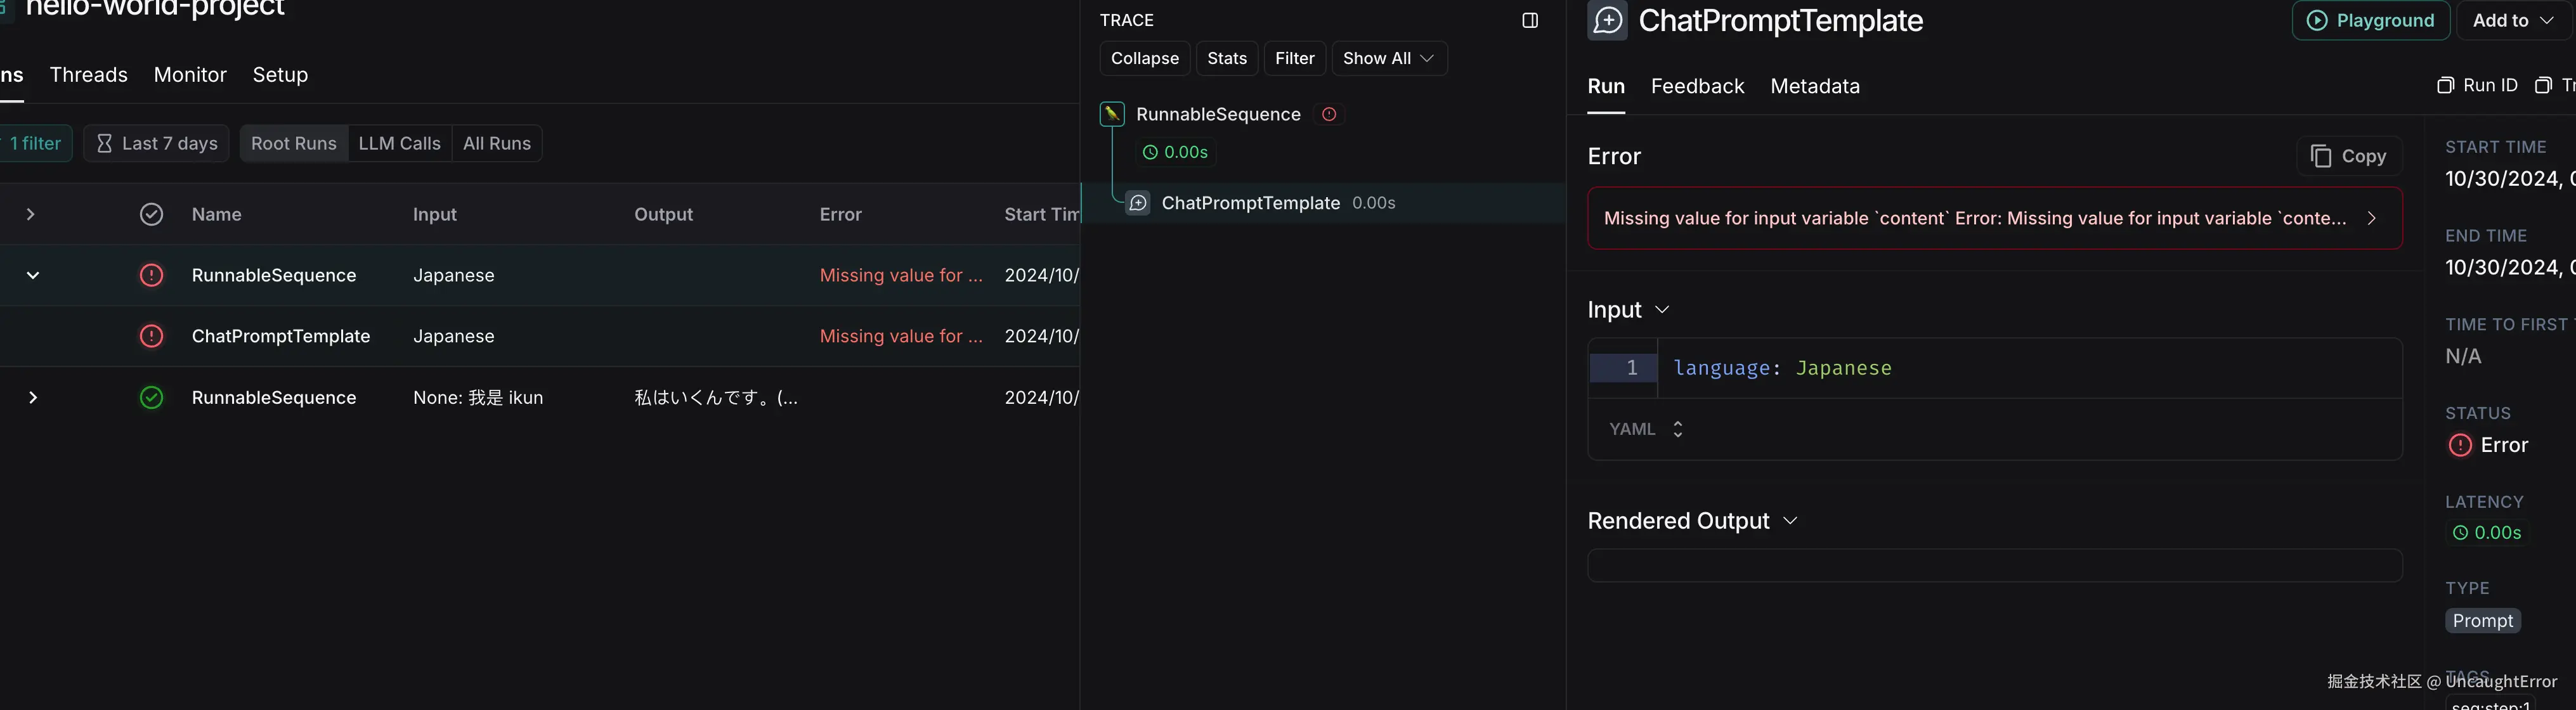The width and height of the screenshot is (2576, 710).
Task: Click the ChatPromptTemplate header icon
Action: click(1607, 20)
